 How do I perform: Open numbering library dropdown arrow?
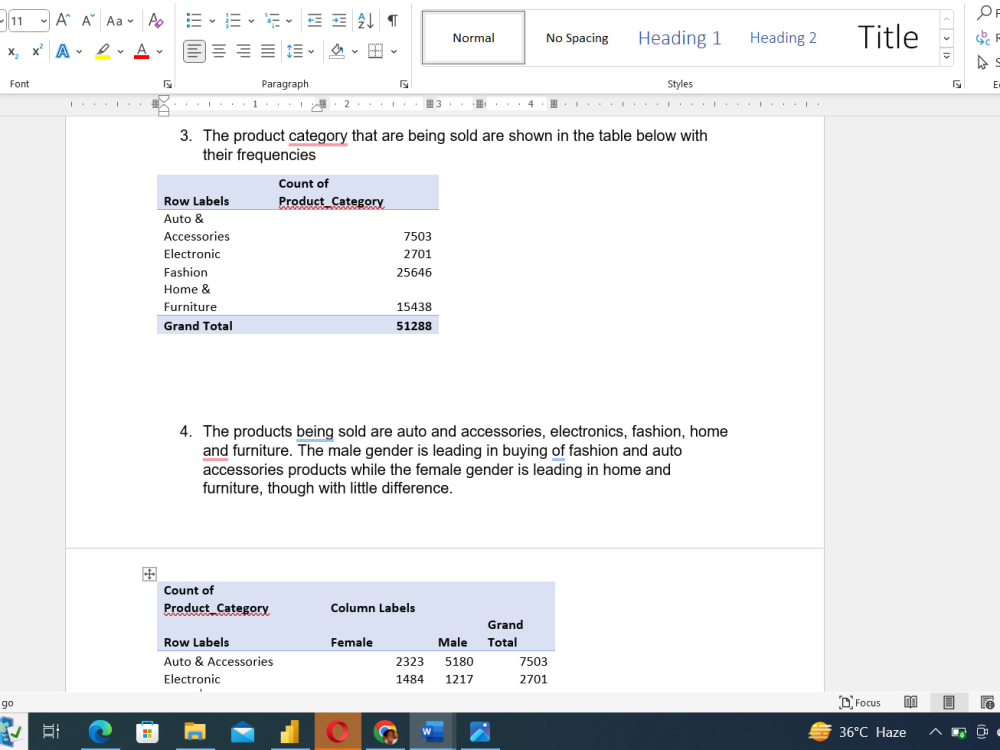(251, 21)
